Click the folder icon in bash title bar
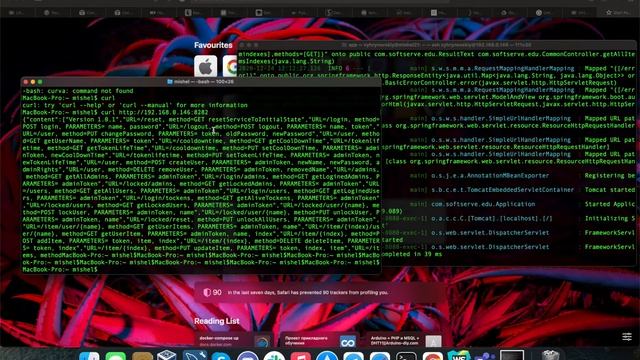The width and height of the screenshot is (640, 360). point(170,82)
